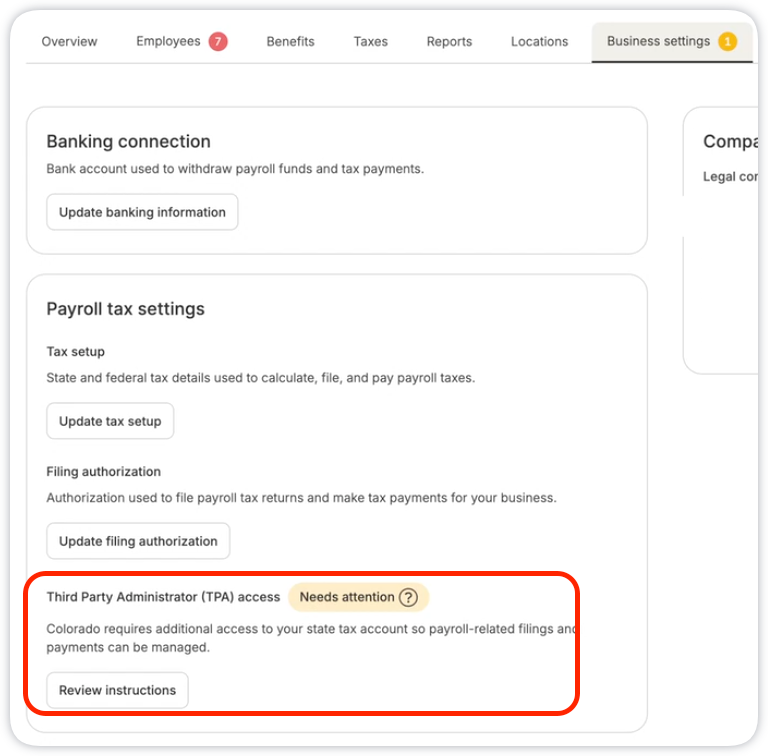Click the yellow 1 badge on Business settings
768x756 pixels.
coord(727,42)
